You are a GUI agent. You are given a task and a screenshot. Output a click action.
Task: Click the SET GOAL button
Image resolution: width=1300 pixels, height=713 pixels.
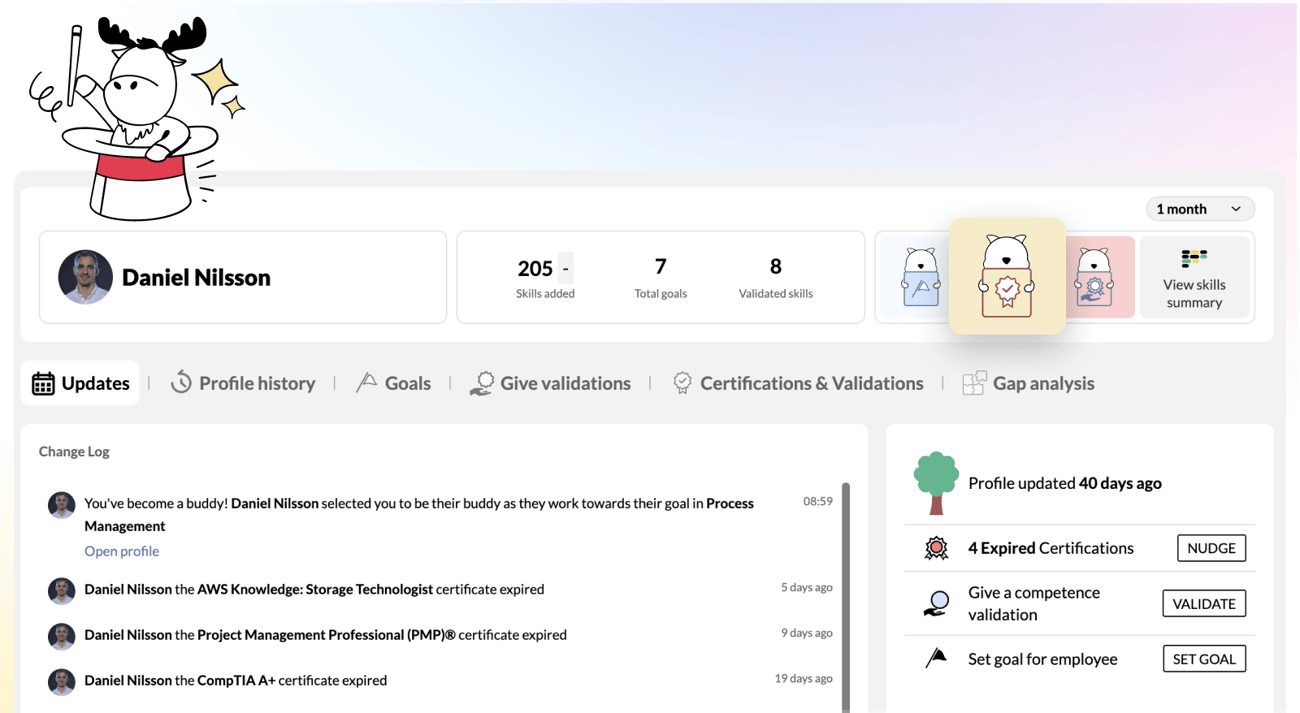[1204, 659]
